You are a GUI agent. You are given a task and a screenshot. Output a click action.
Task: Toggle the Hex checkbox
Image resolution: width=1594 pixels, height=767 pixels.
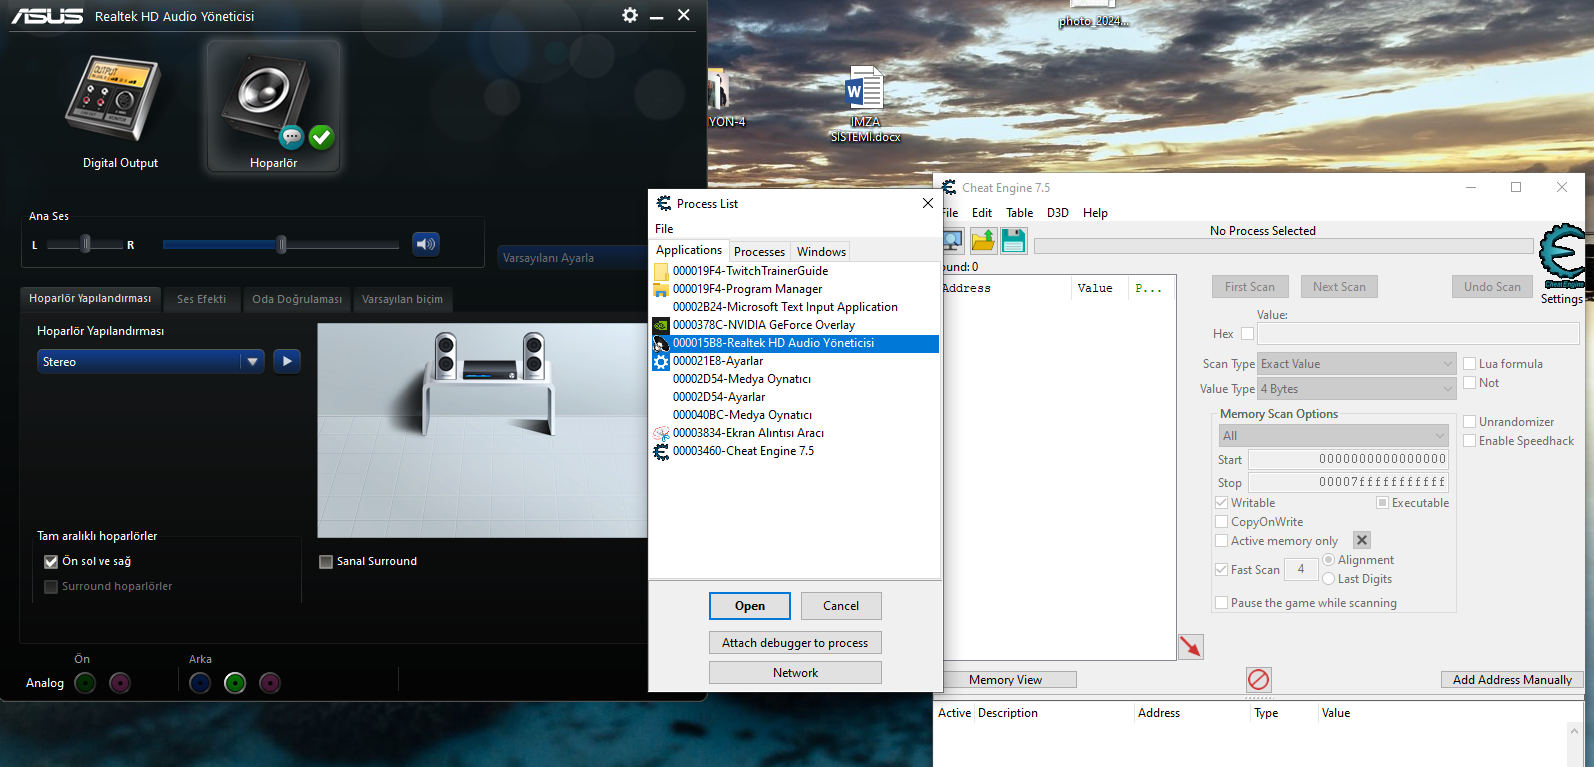pos(1247,334)
